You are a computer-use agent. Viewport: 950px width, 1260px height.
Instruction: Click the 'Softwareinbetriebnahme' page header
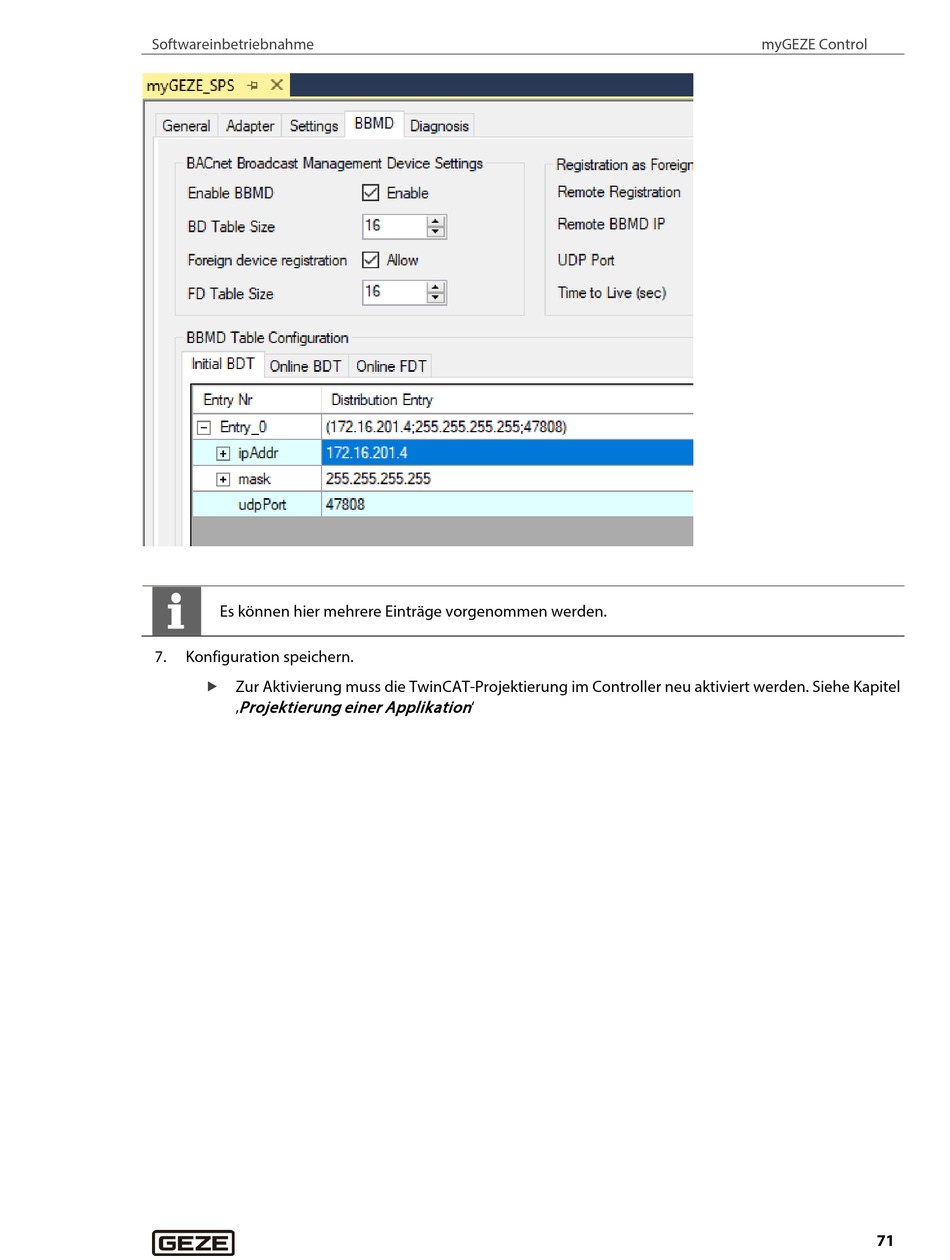(x=232, y=44)
